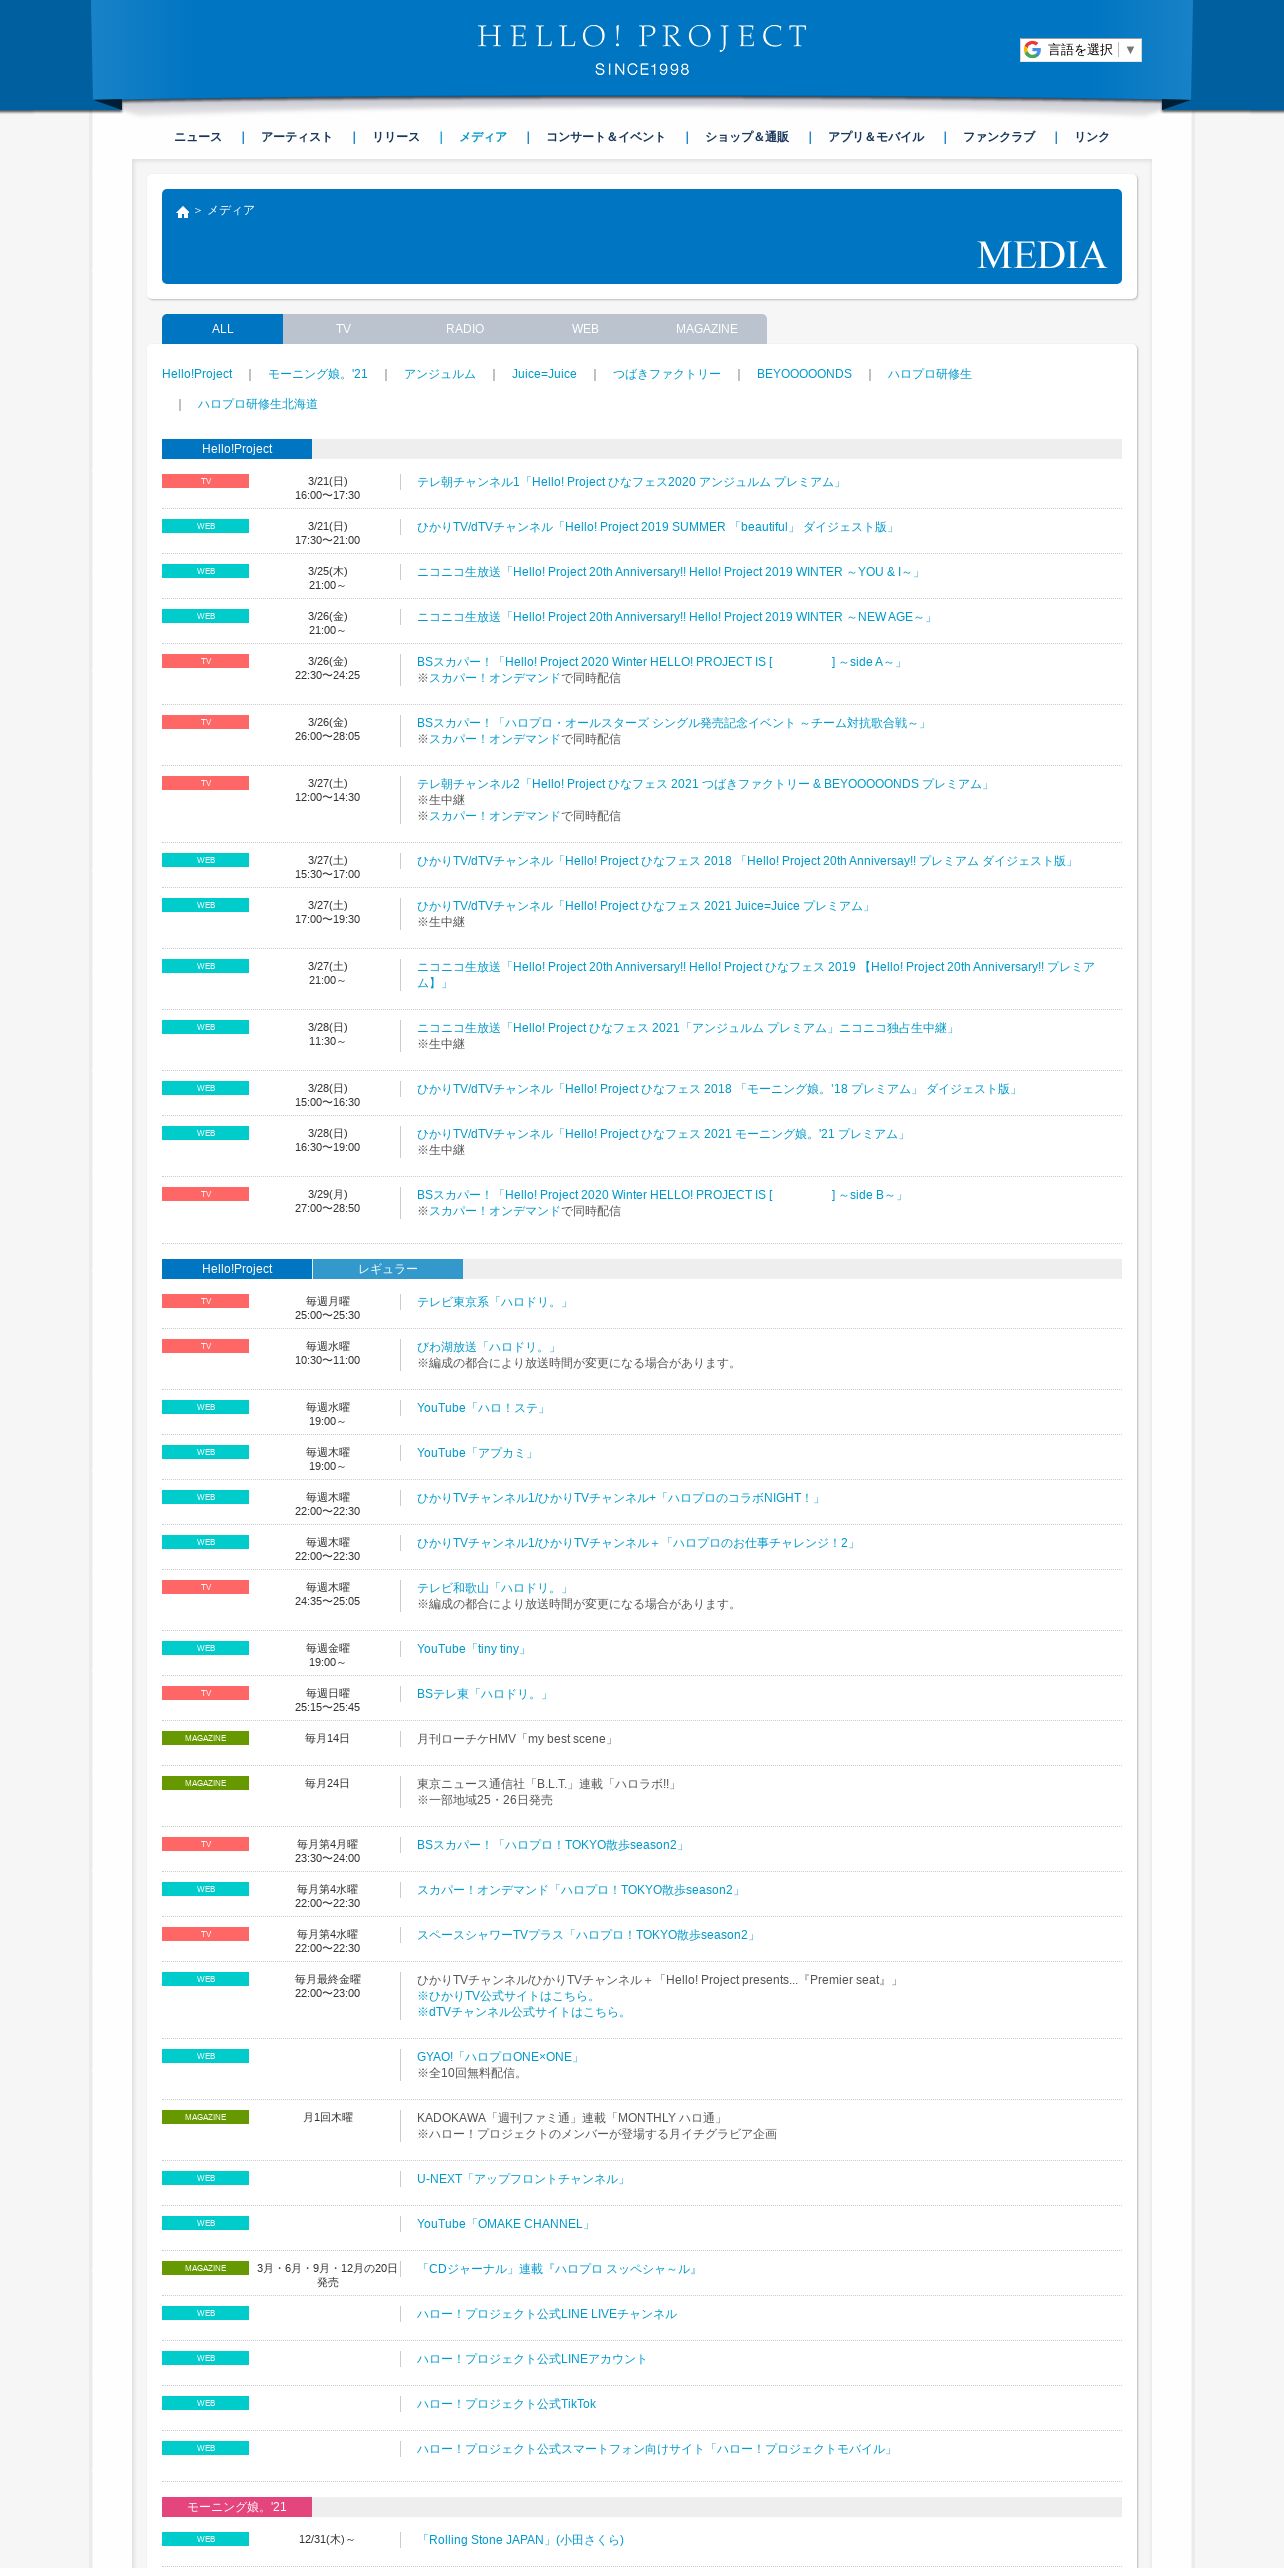1284x2568 pixels.
Task: Open YouTube「OMAKE CHANNEL」 link
Action: click(x=505, y=2224)
